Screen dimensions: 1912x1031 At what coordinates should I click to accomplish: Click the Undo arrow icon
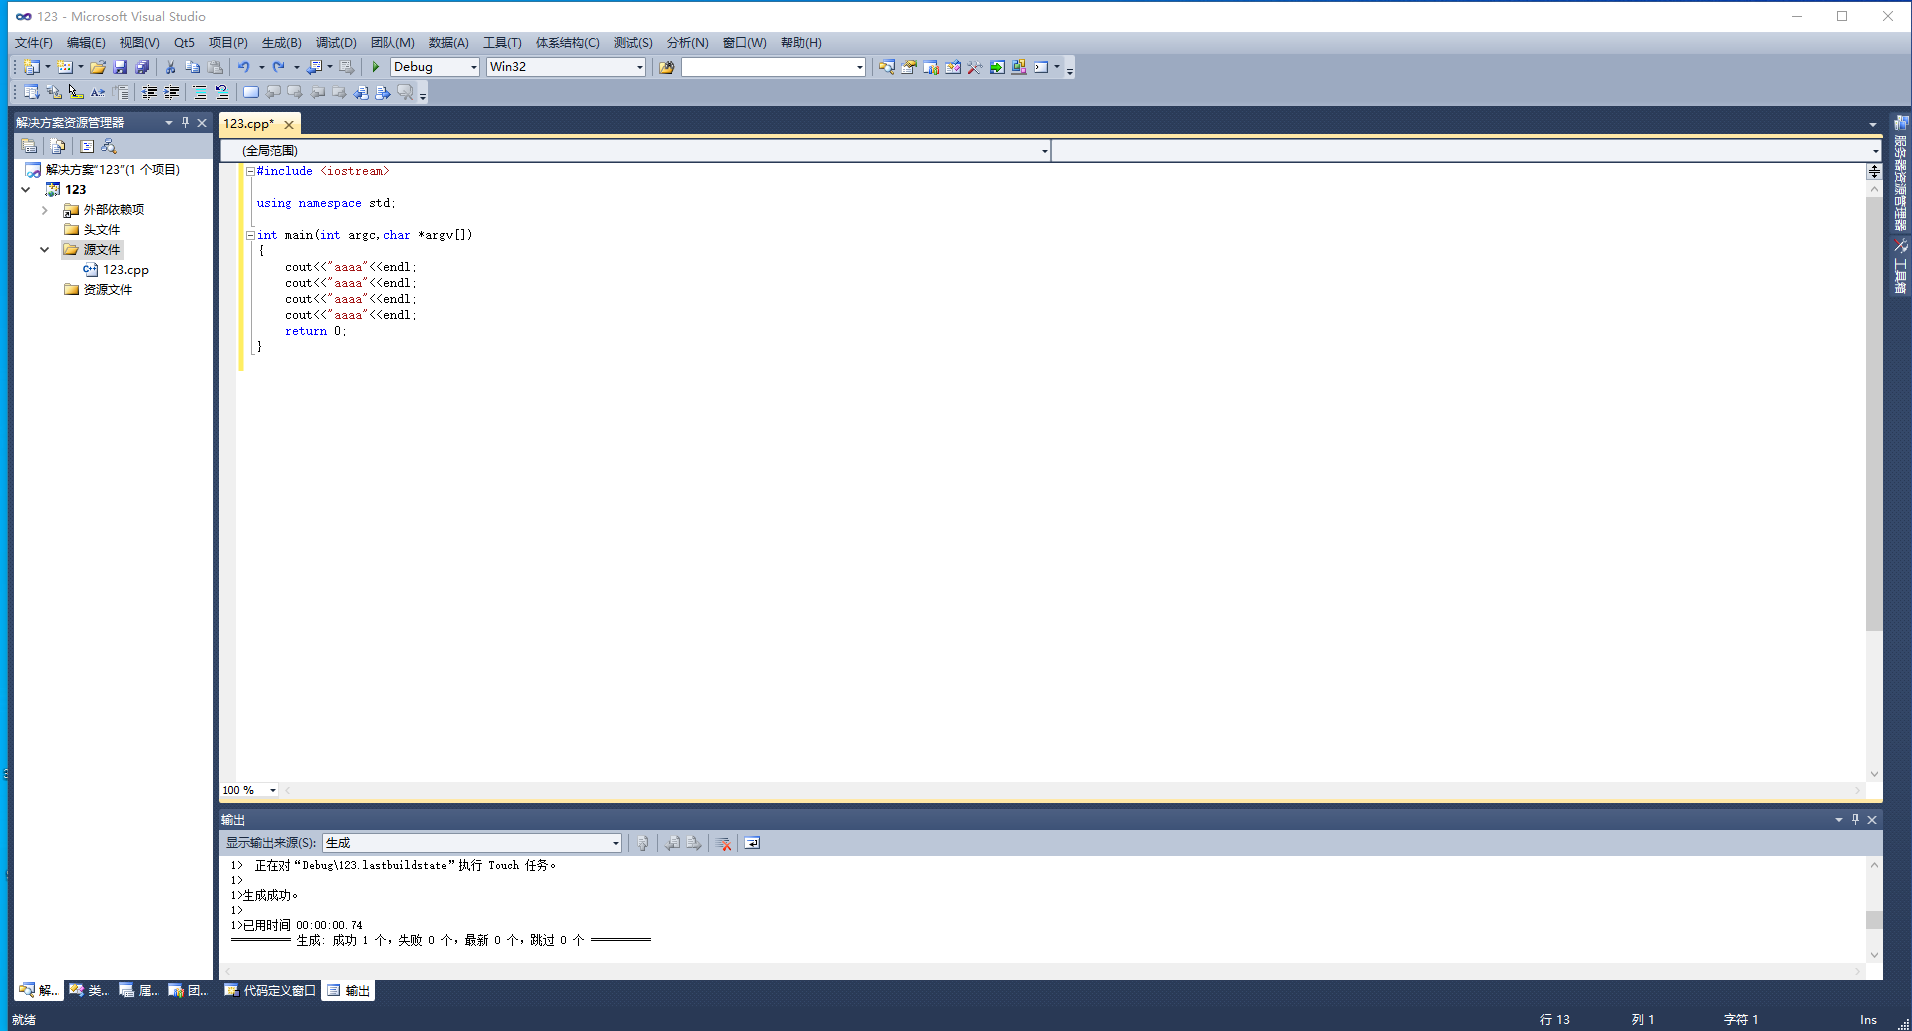pos(244,67)
